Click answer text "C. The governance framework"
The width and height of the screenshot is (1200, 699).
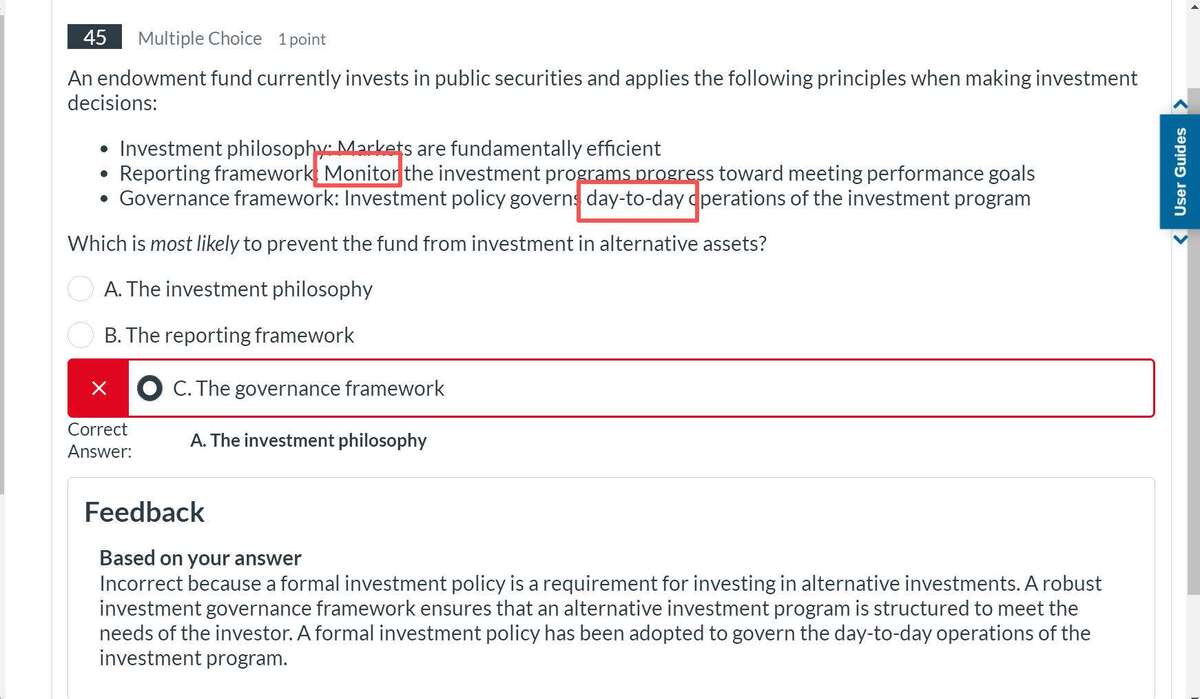pos(308,389)
